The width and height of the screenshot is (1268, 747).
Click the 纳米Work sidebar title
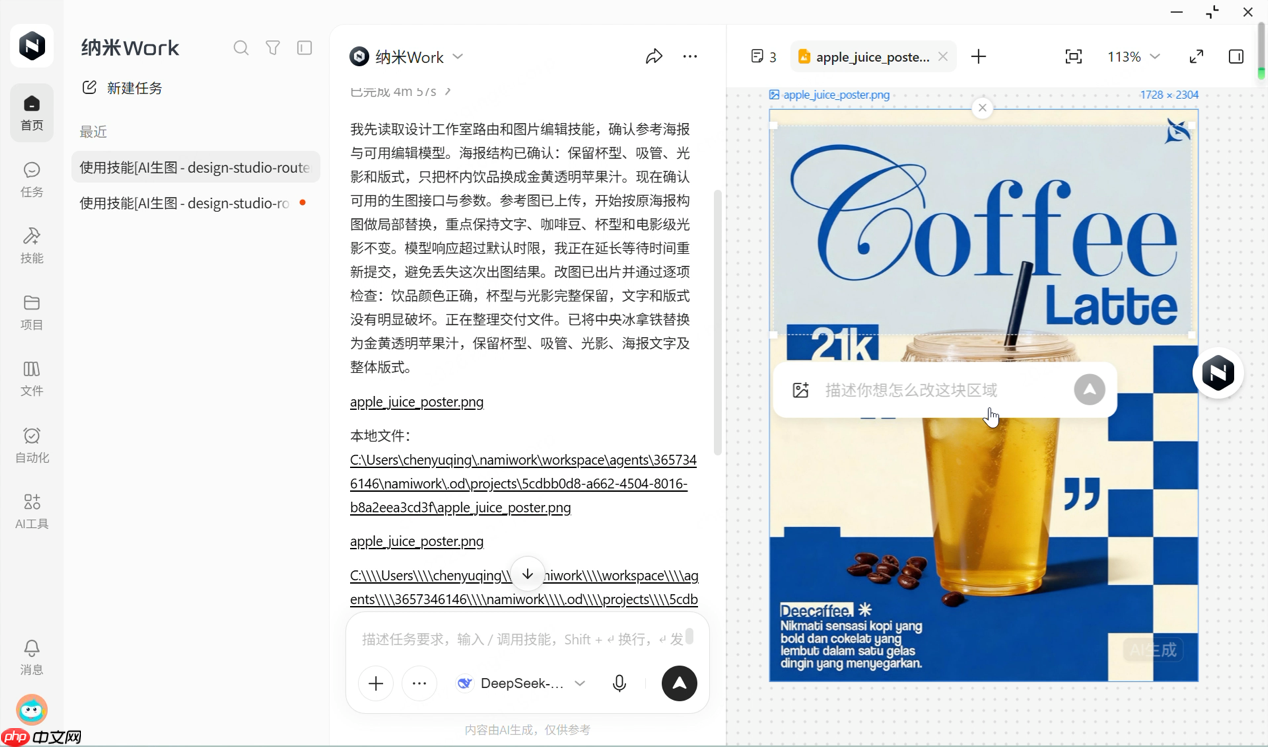point(130,48)
